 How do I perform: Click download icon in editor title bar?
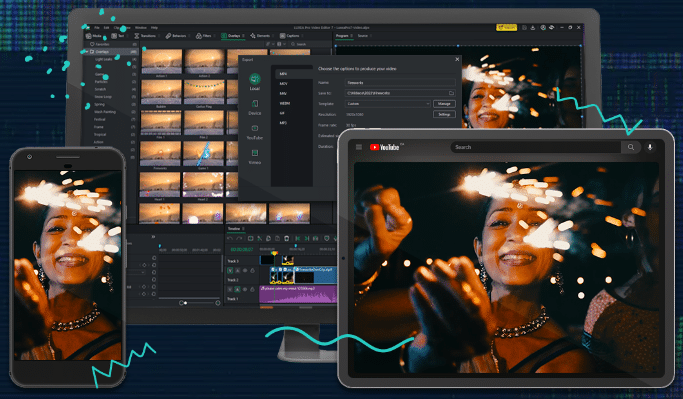click(x=533, y=27)
